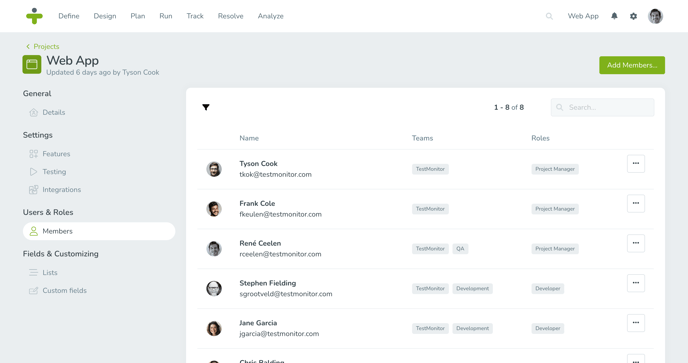The image size is (688, 363).
Task: Open the Track menu
Action: tap(195, 16)
